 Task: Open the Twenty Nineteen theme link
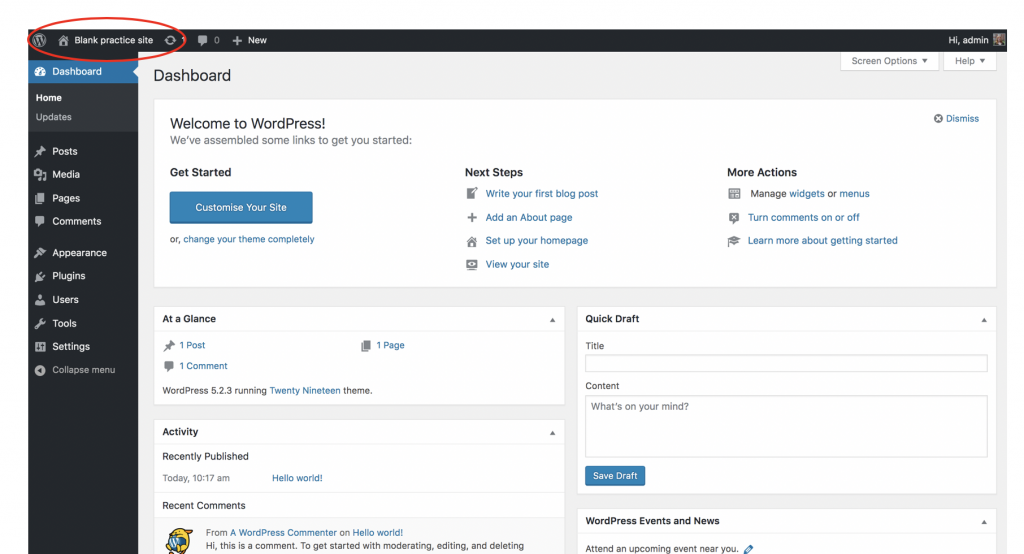[x=305, y=391]
